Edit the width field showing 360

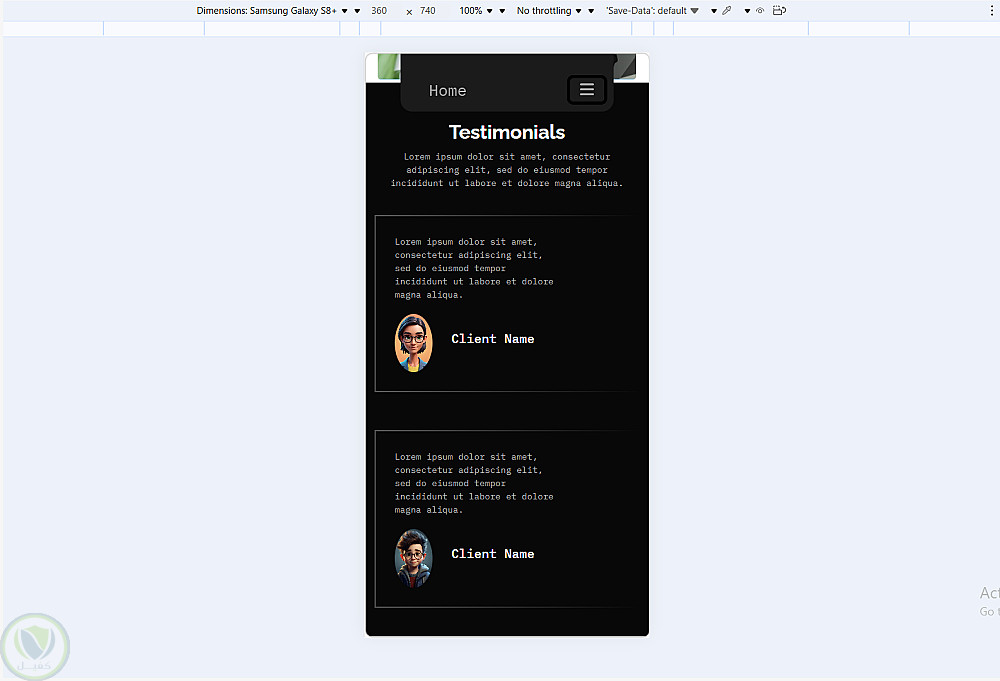379,11
